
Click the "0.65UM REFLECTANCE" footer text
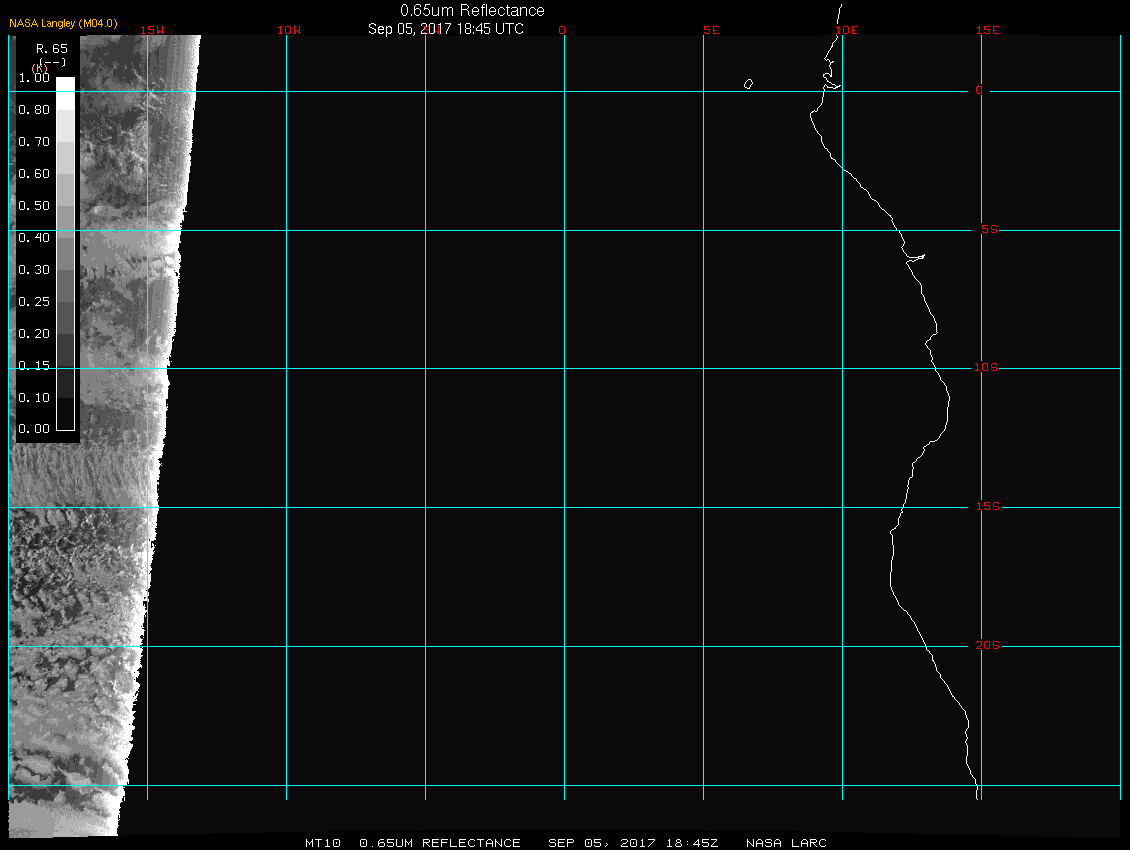440,842
